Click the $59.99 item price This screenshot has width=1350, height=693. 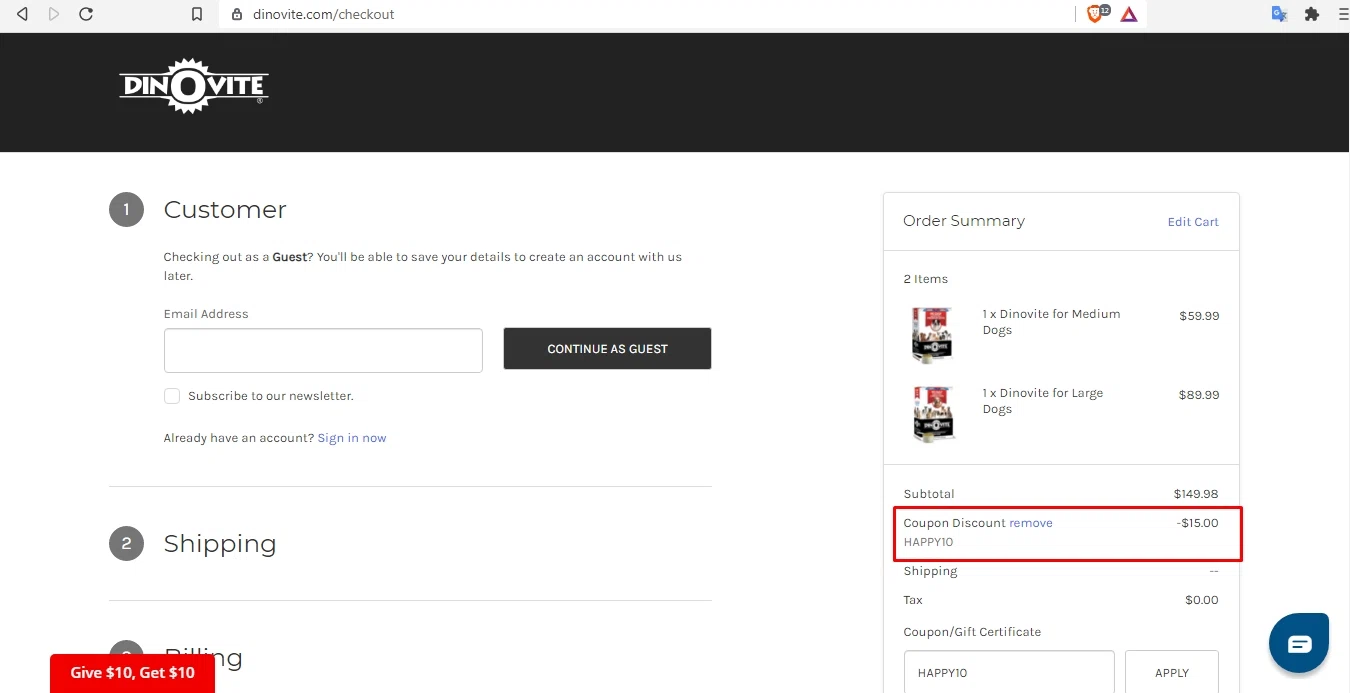pos(1199,315)
